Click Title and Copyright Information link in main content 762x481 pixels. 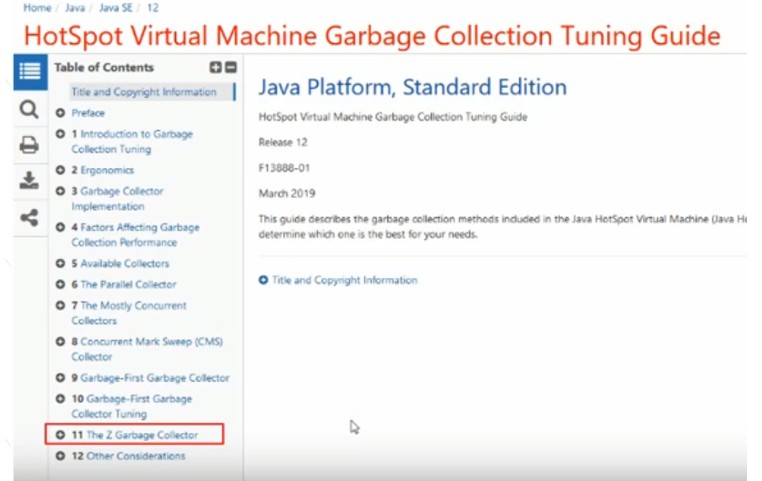[x=345, y=280]
